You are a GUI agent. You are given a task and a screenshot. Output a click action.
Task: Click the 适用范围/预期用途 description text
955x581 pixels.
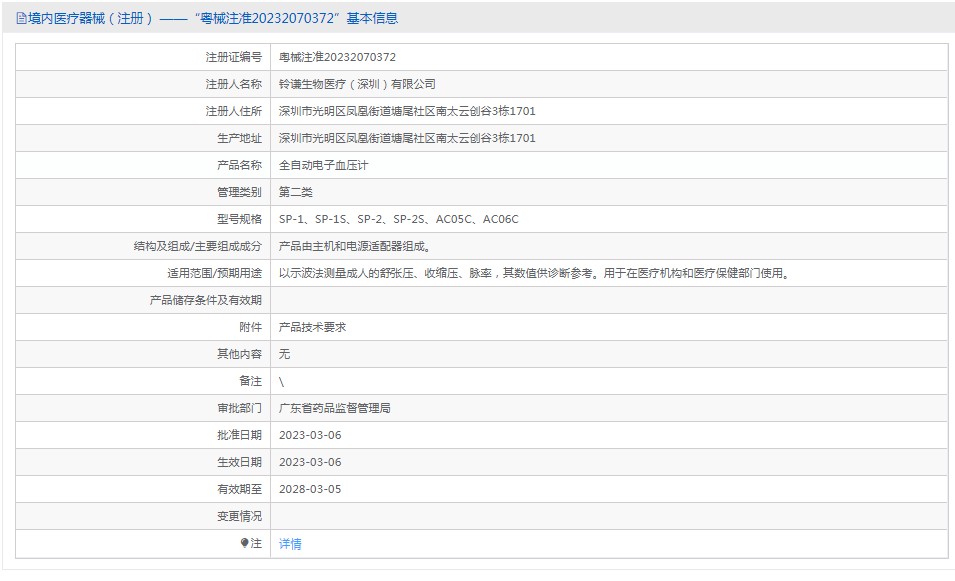pos(534,273)
